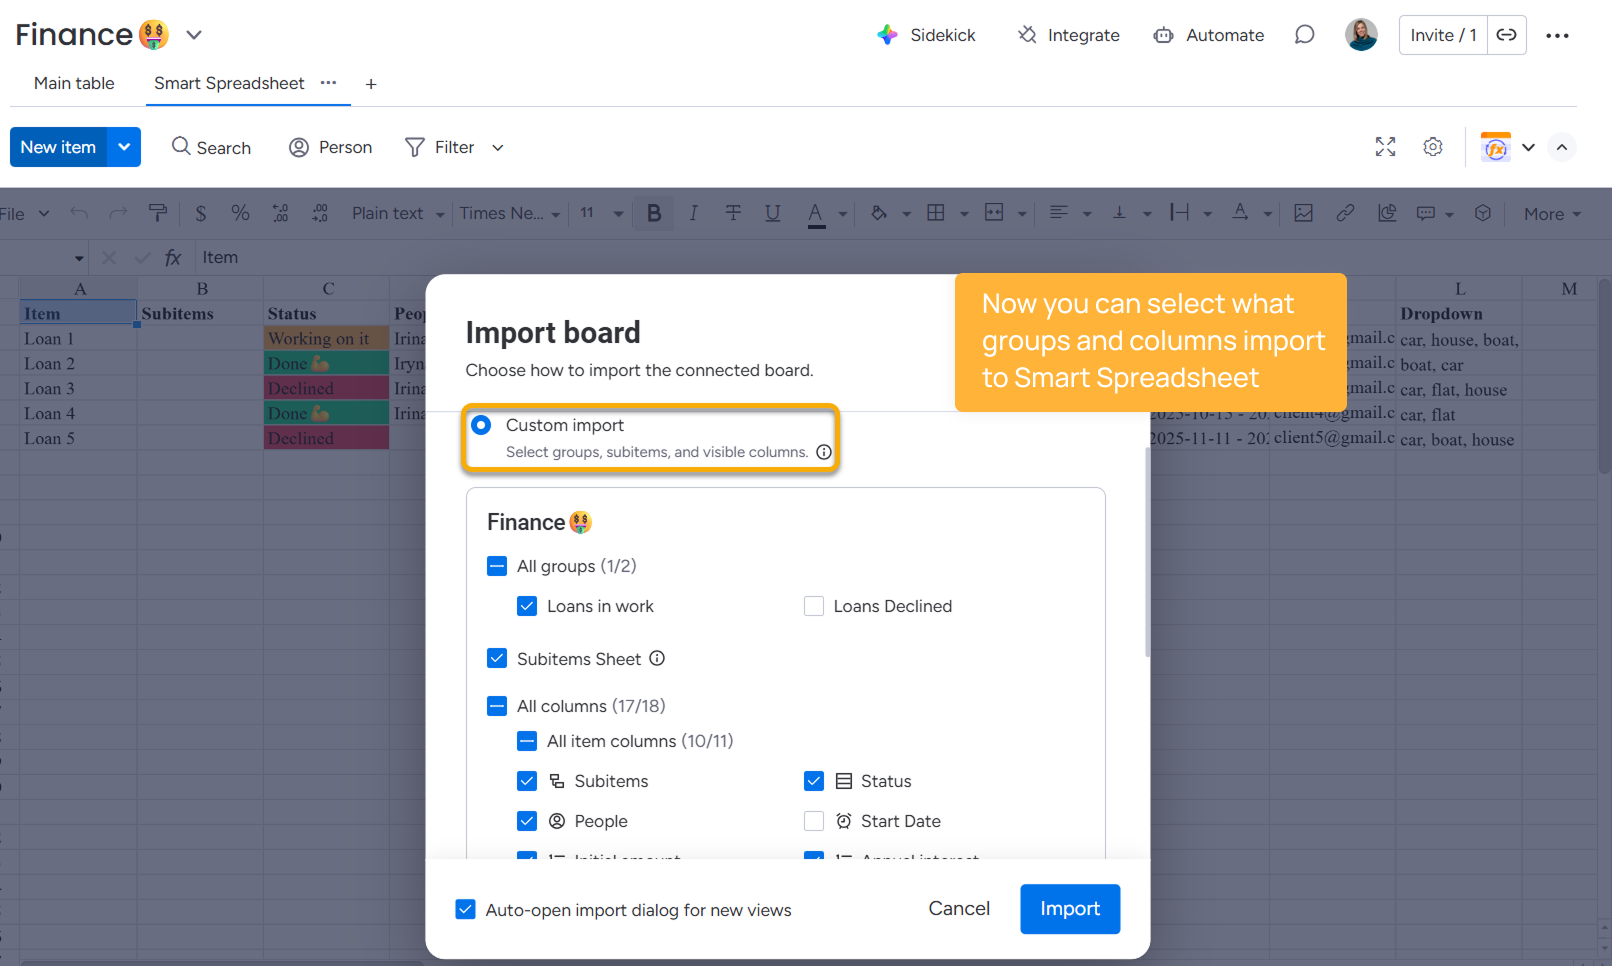
Task: Check the Loans Declined group
Action: point(814,606)
